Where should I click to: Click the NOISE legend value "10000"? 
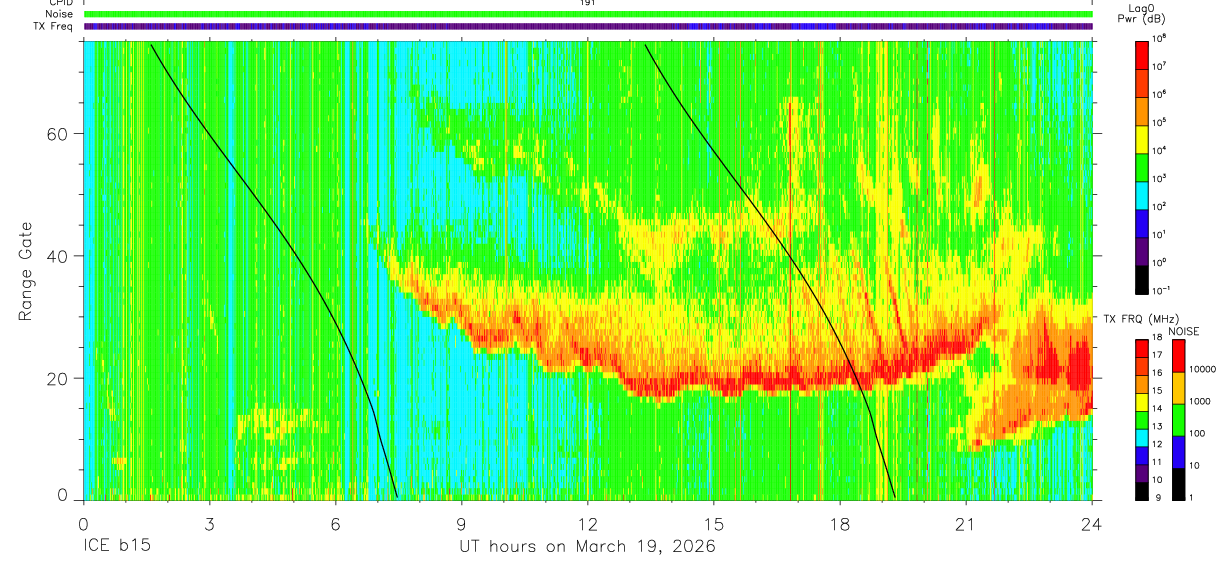[1204, 369]
